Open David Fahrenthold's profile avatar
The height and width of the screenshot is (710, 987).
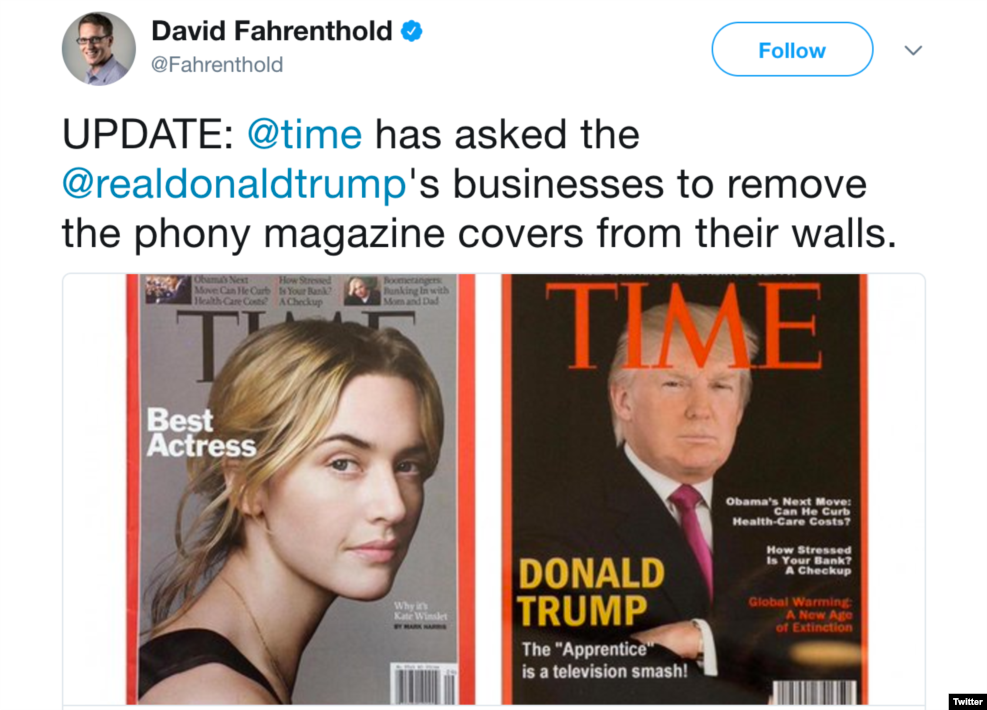point(99,48)
